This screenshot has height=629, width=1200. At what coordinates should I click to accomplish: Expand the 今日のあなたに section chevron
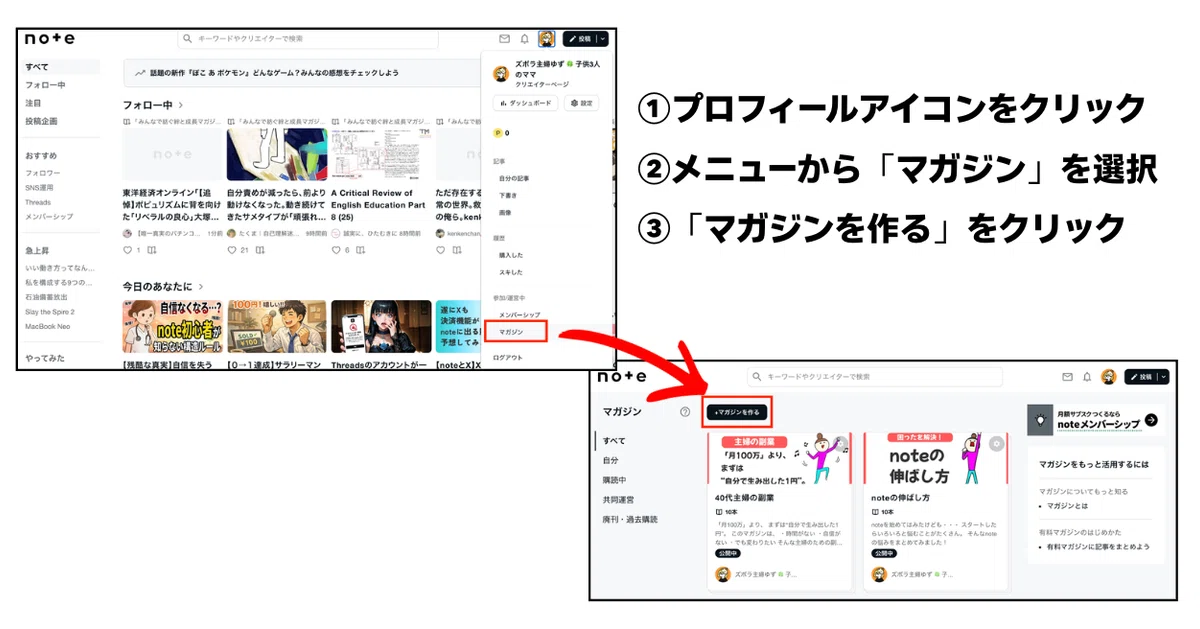[201, 286]
